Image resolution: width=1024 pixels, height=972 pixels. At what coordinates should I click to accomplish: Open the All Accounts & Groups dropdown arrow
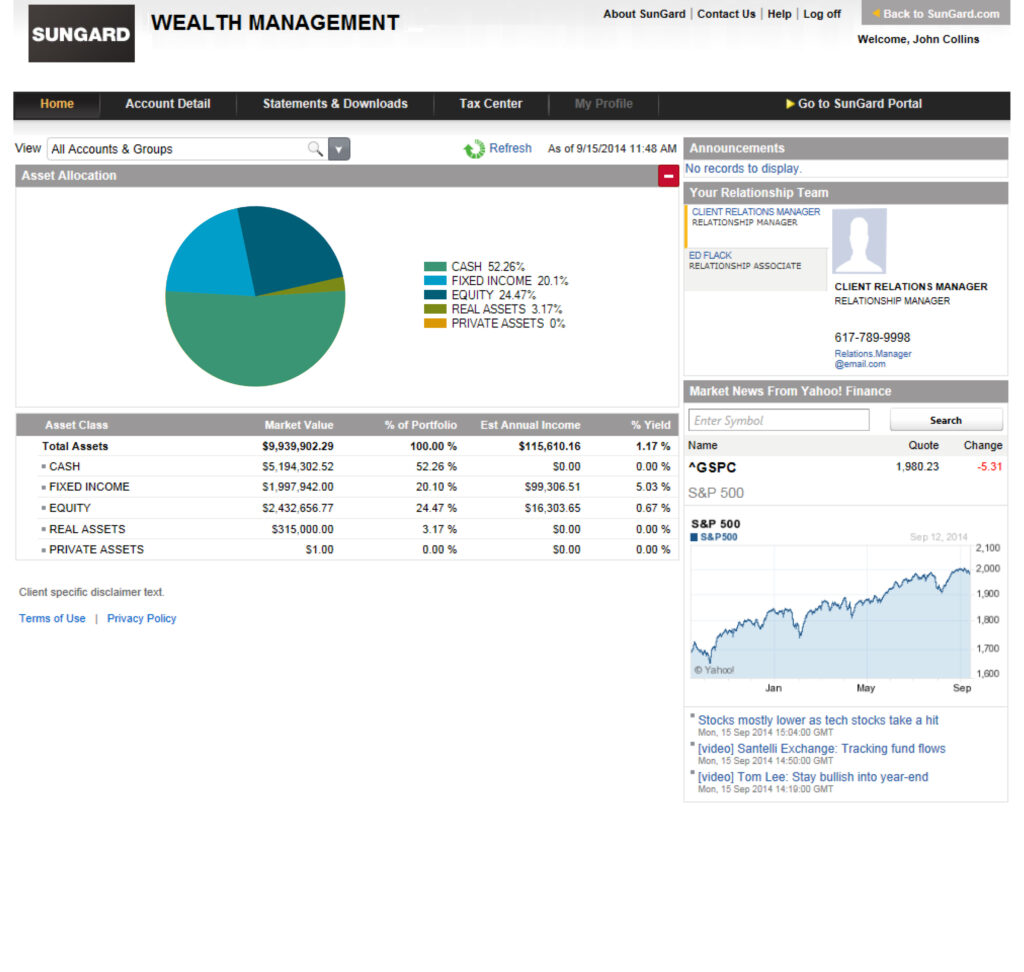click(338, 149)
